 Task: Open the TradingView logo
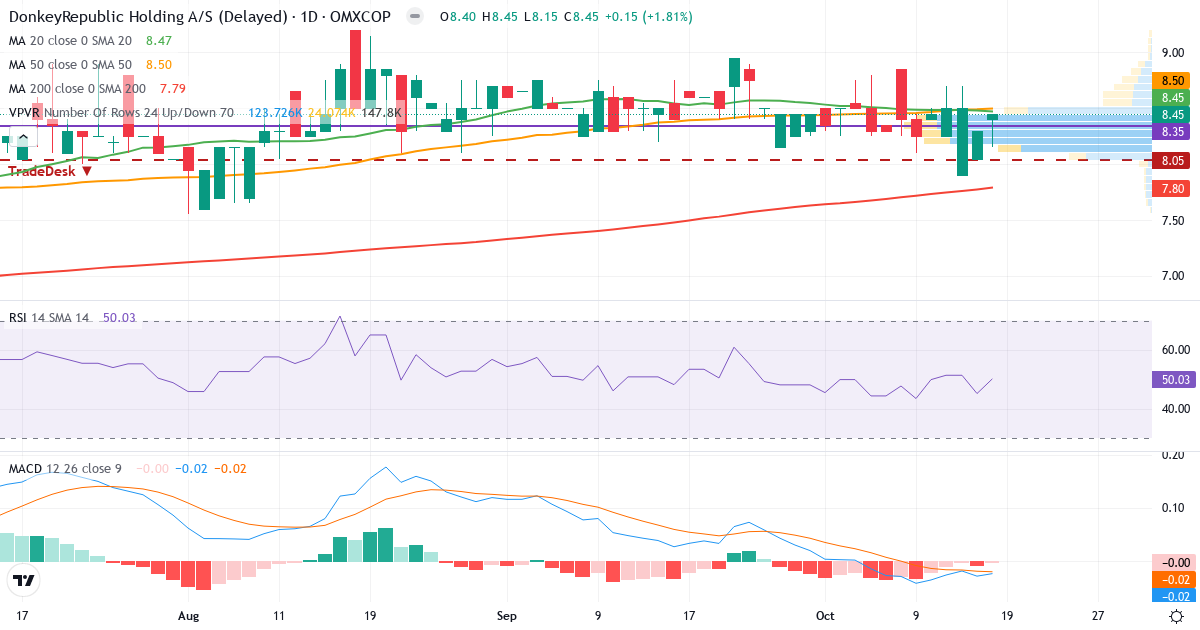pyautogui.click(x=23, y=579)
